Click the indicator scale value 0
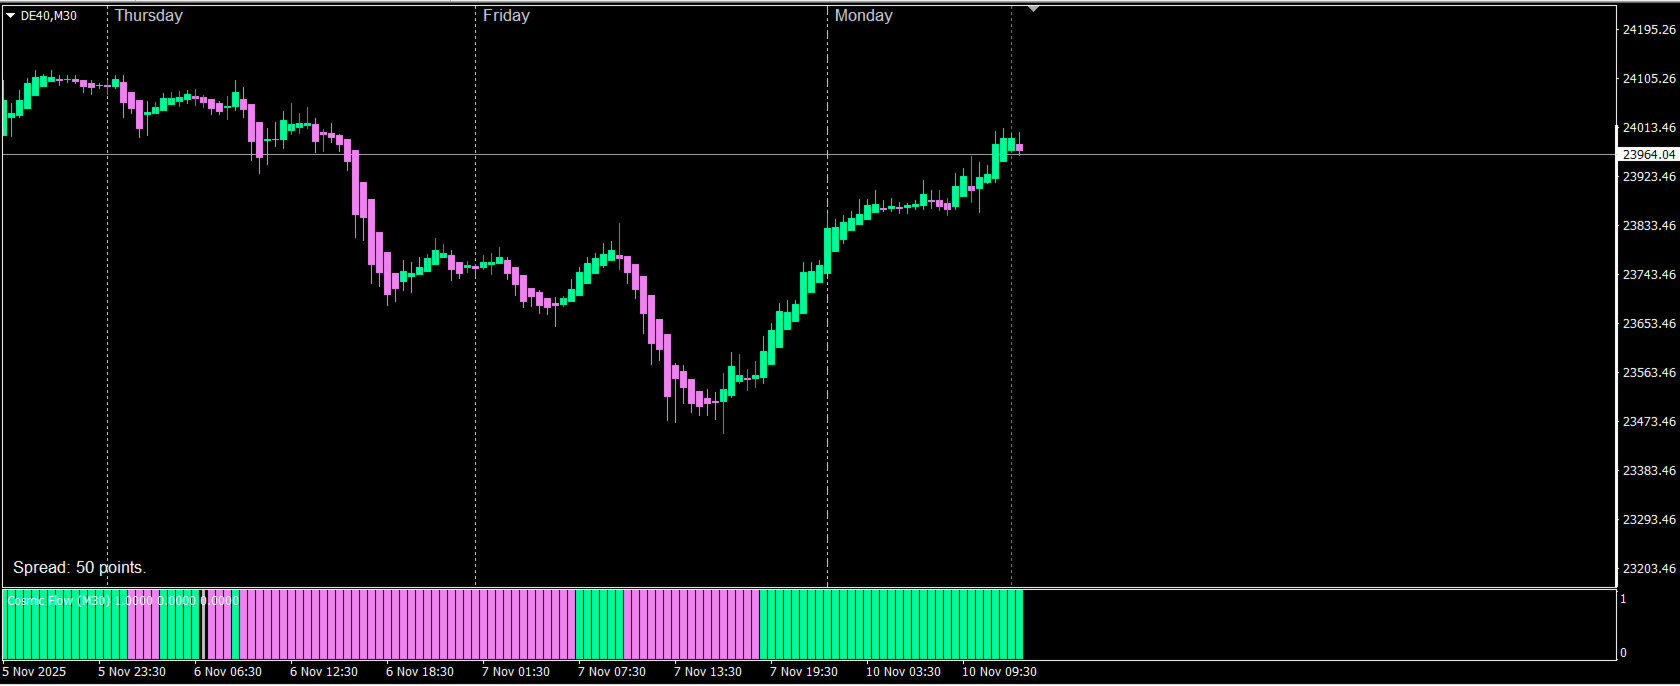Viewport: 1680px width, 686px height. point(1623,653)
